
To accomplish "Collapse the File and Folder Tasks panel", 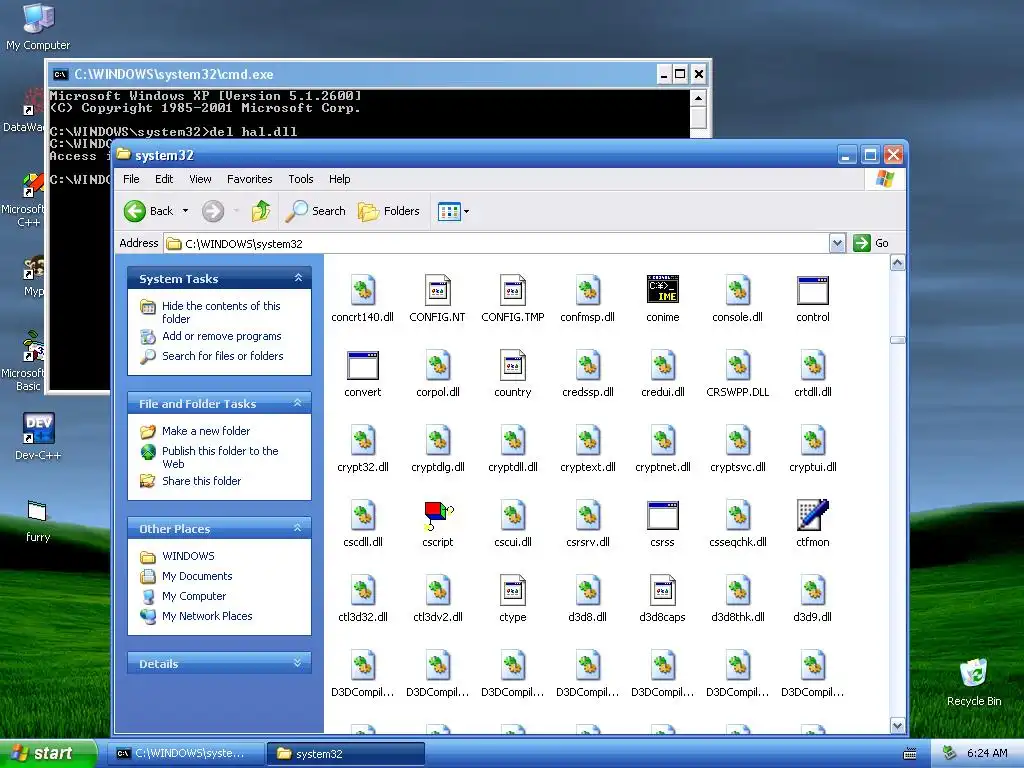I will [298, 404].
